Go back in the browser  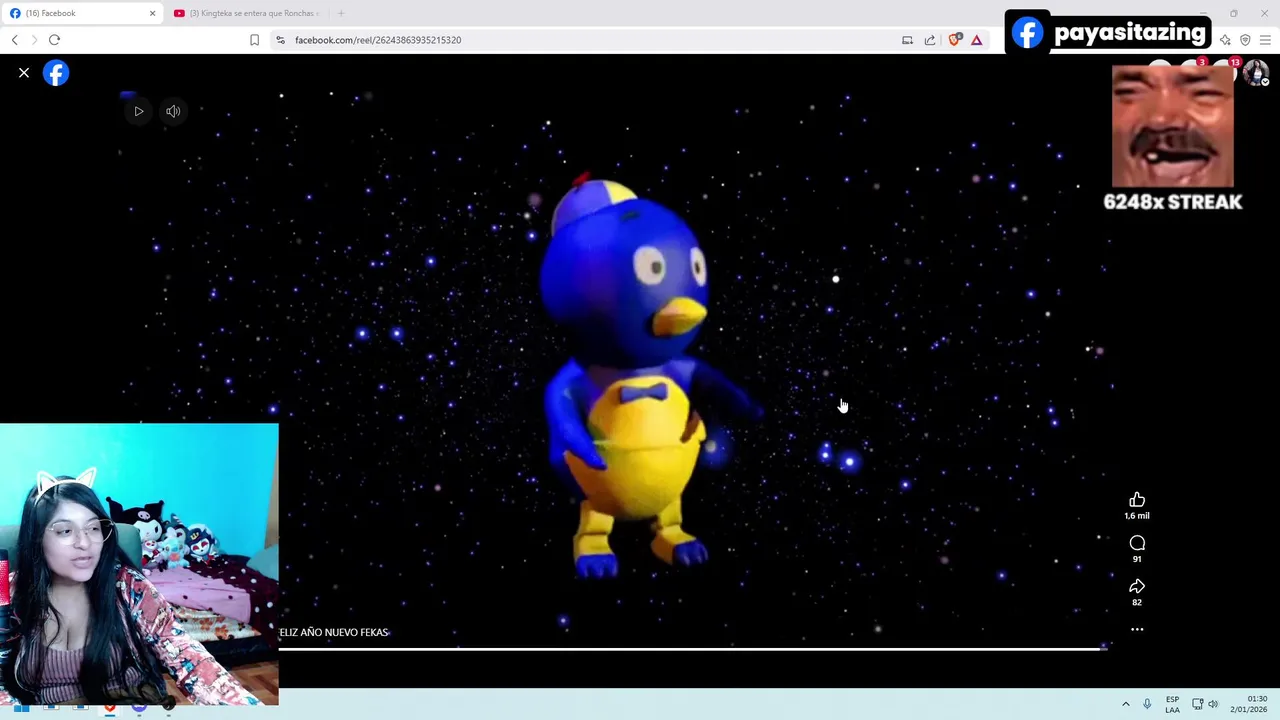pos(14,40)
